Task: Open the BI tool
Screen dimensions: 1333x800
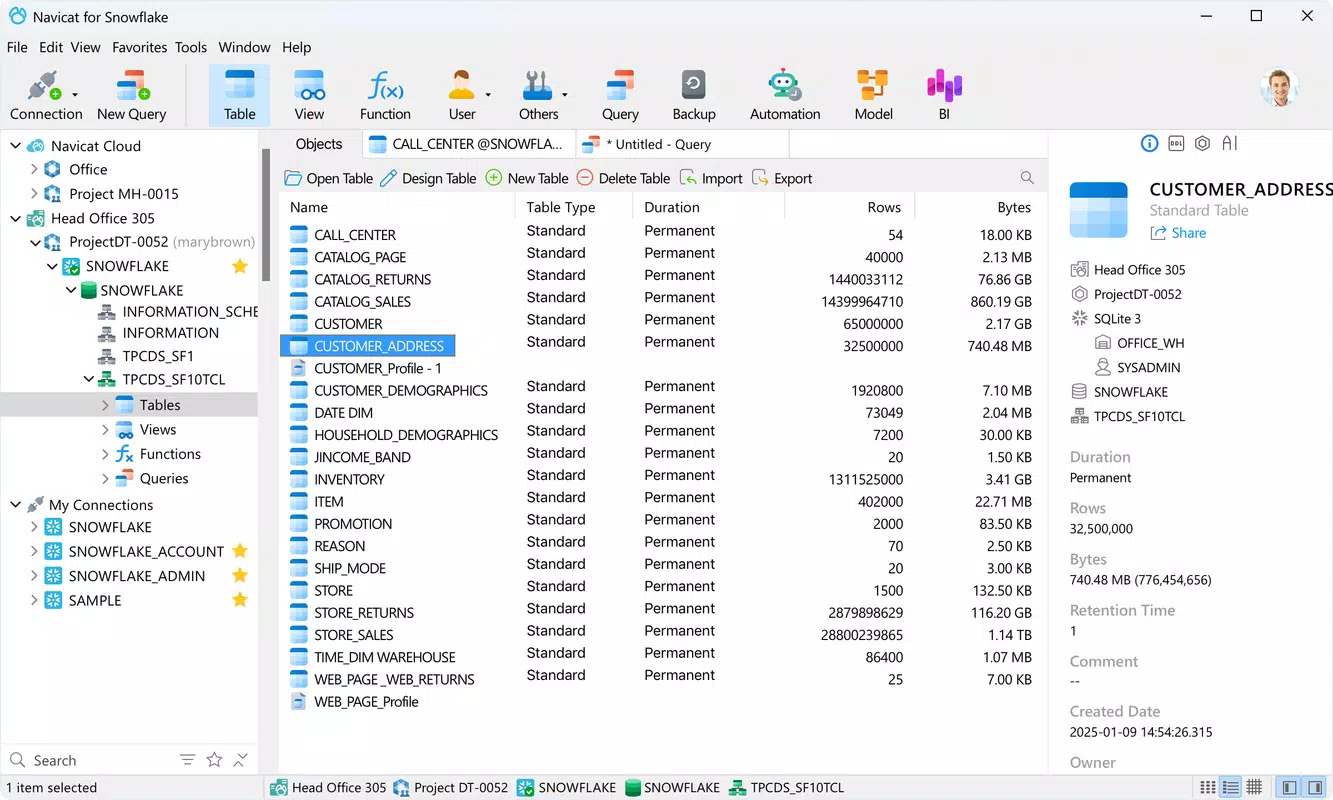Action: coord(944,95)
